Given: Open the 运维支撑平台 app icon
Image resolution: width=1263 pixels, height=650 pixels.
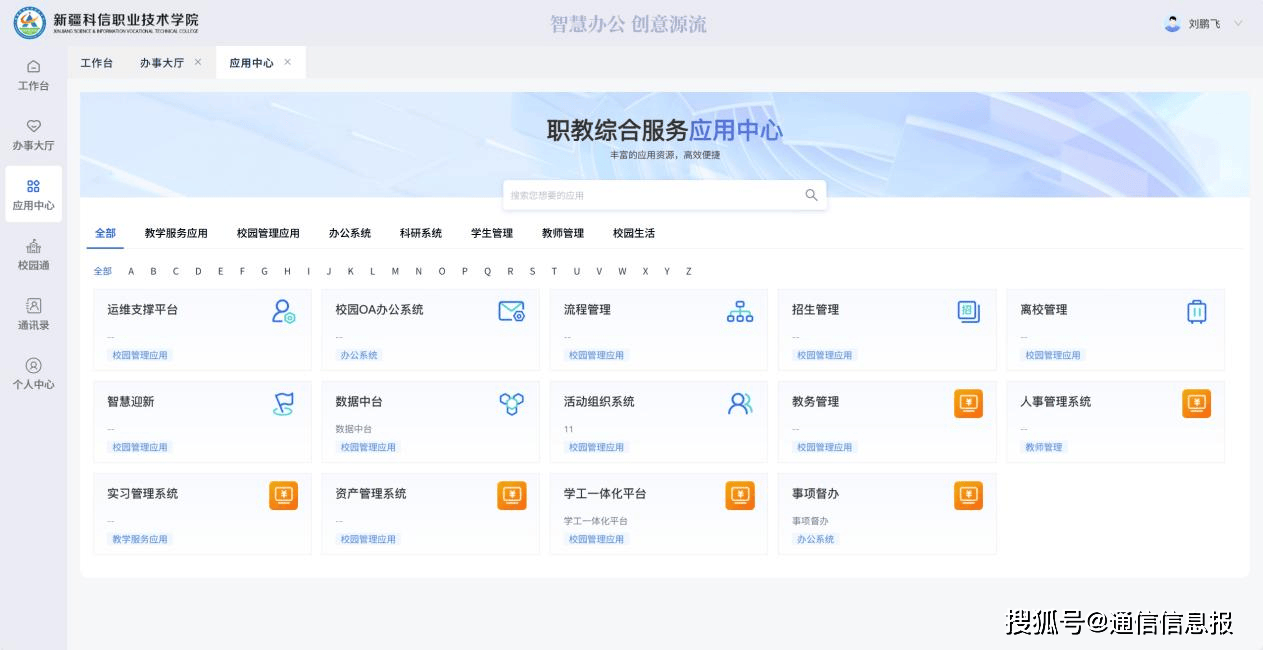Looking at the screenshot, I should pyautogui.click(x=283, y=311).
